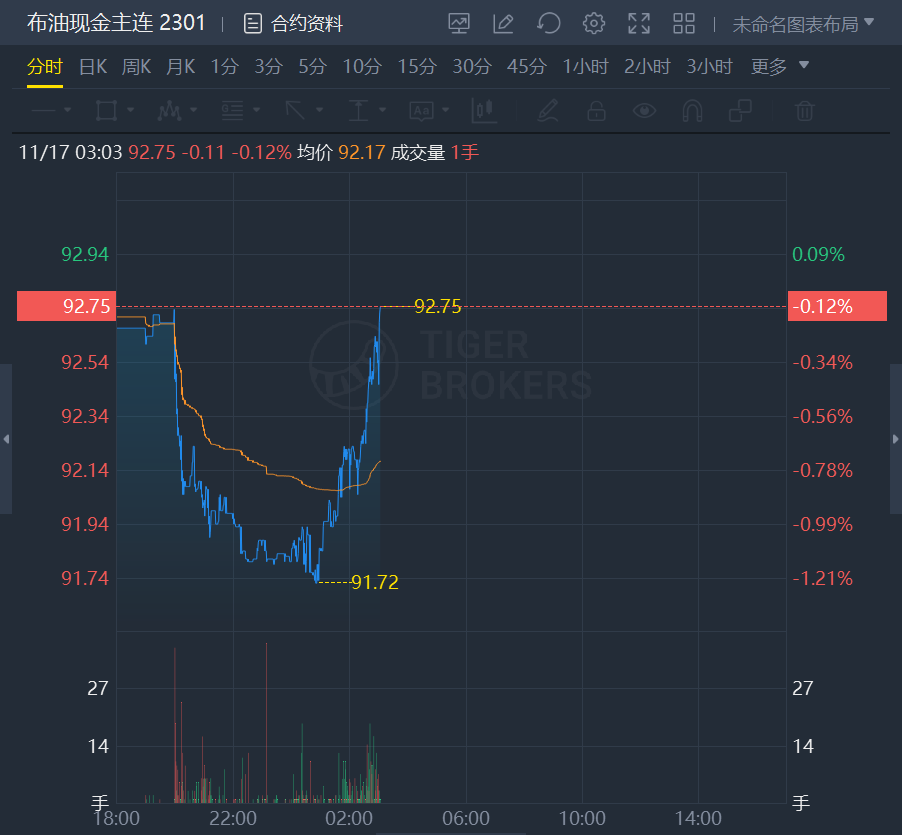This screenshot has height=835, width=902.
Task: Open 合约资料 contract info
Action: click(x=294, y=23)
